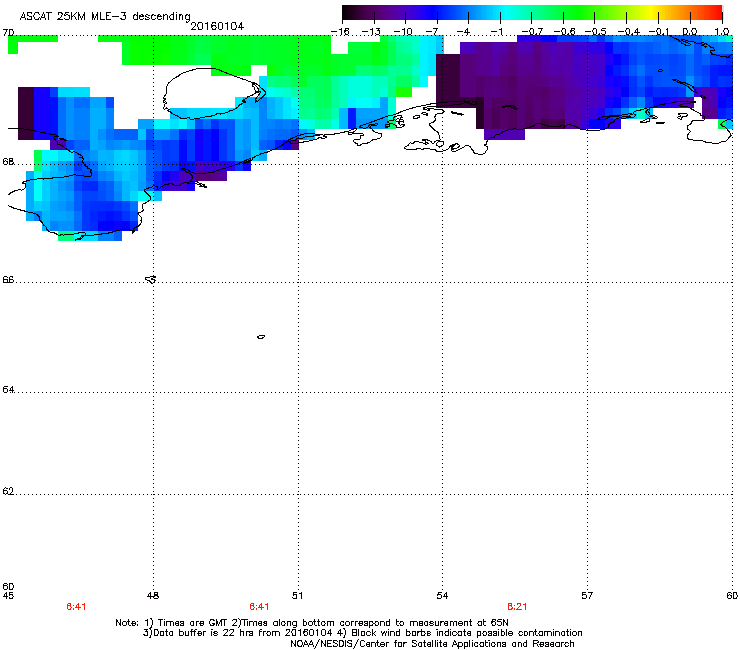This screenshot has height=650, width=740.
Task: Click the '-0.7' color scale label
Action: coord(532,32)
